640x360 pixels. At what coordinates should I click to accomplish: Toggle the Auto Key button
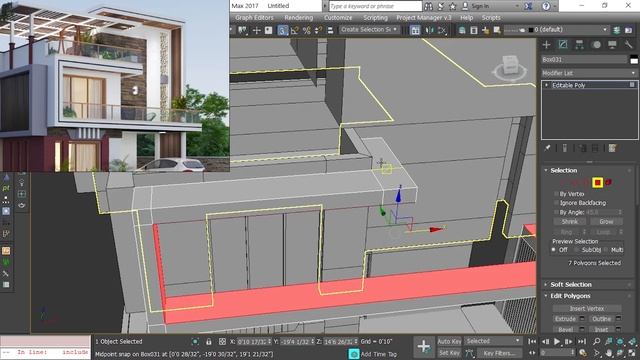pos(449,341)
